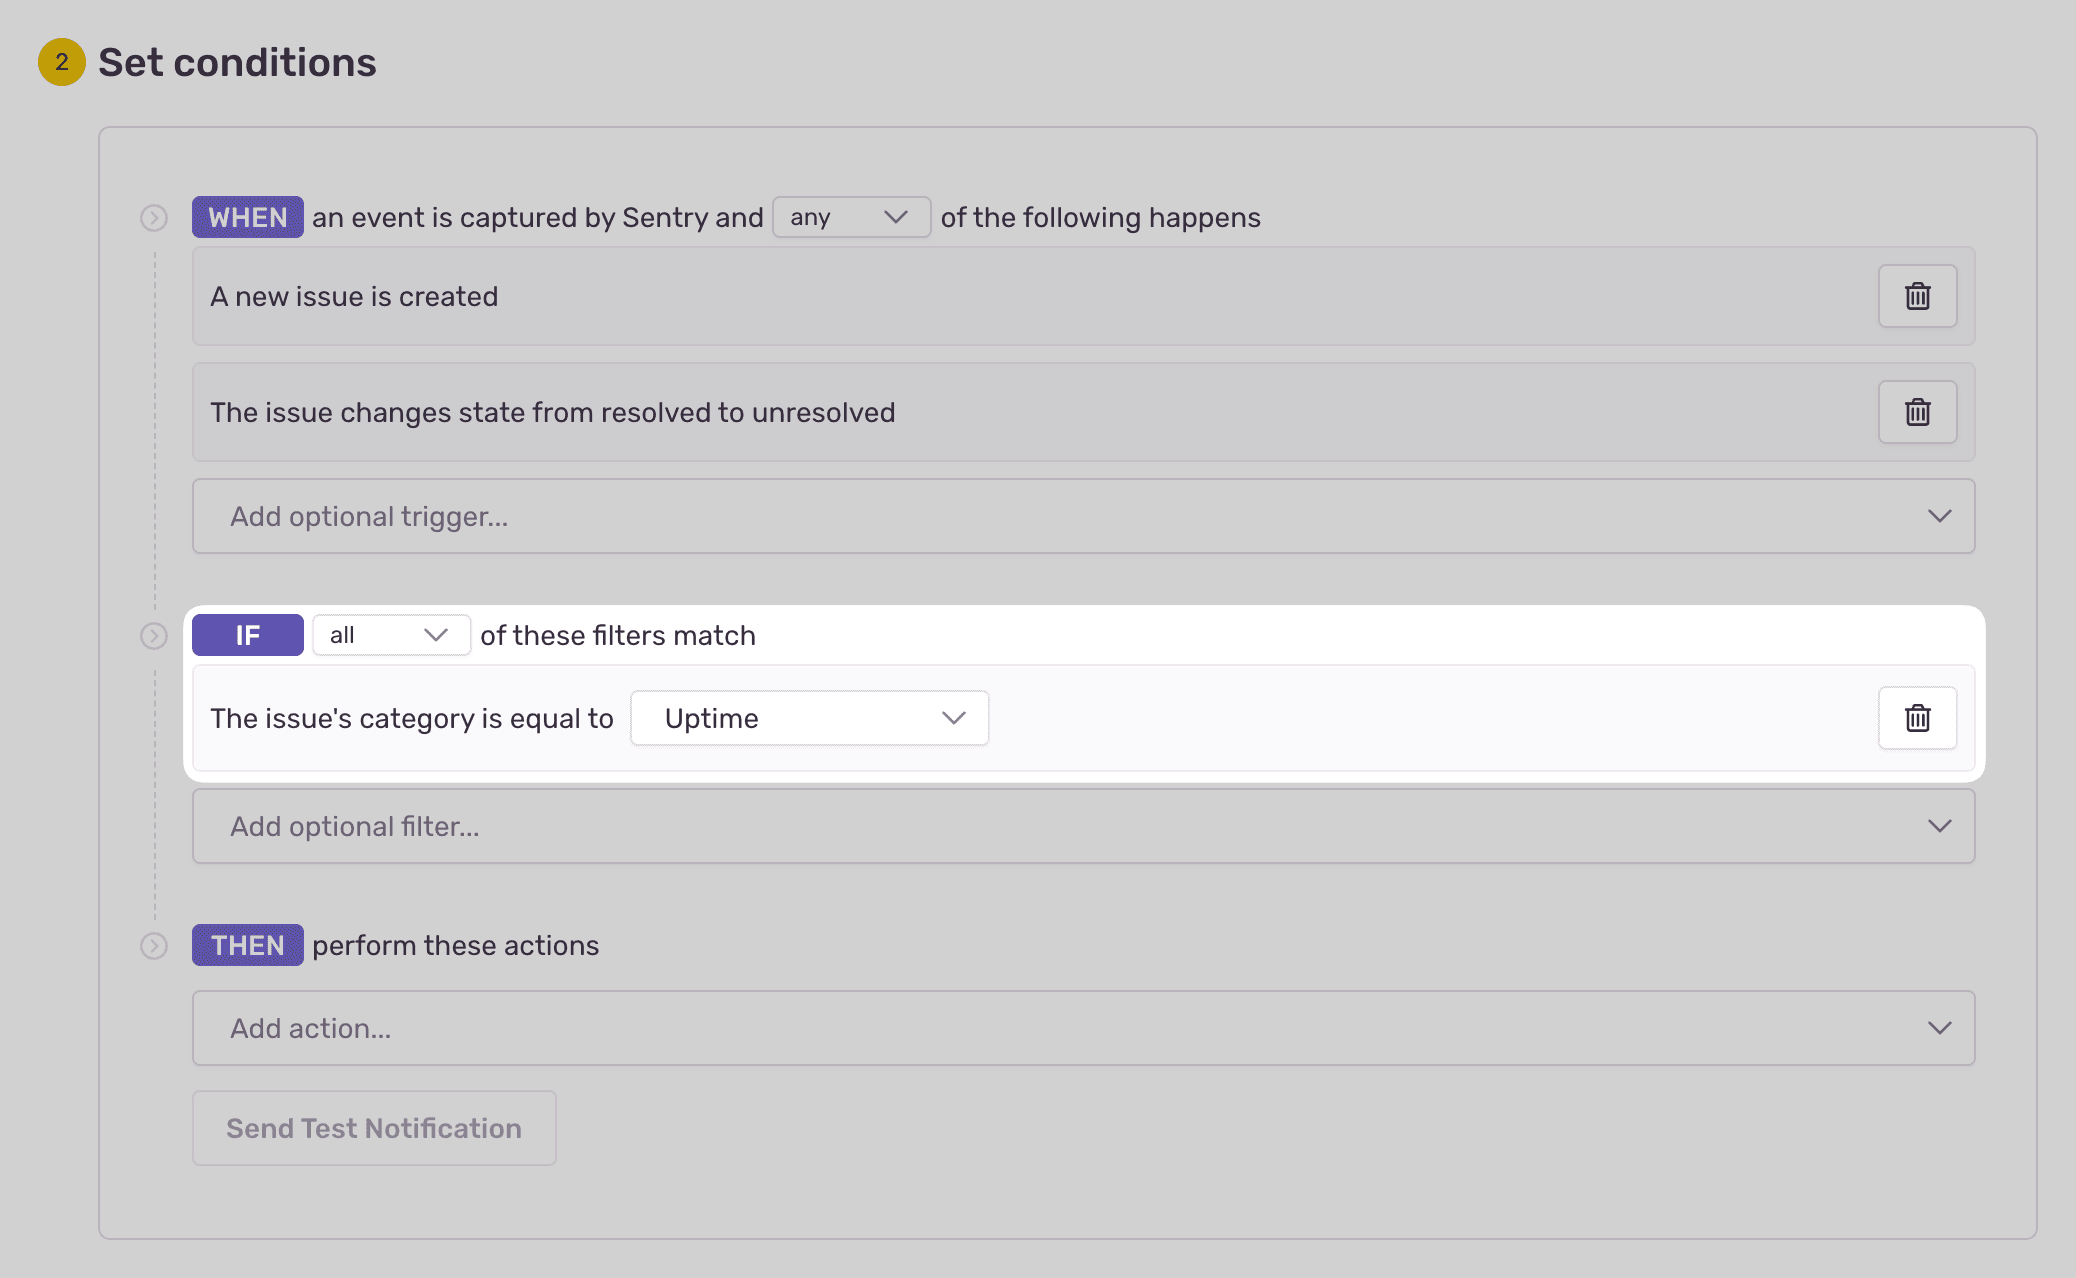Click the Send Test Notification button
This screenshot has width=2076, height=1278.
pos(373,1128)
